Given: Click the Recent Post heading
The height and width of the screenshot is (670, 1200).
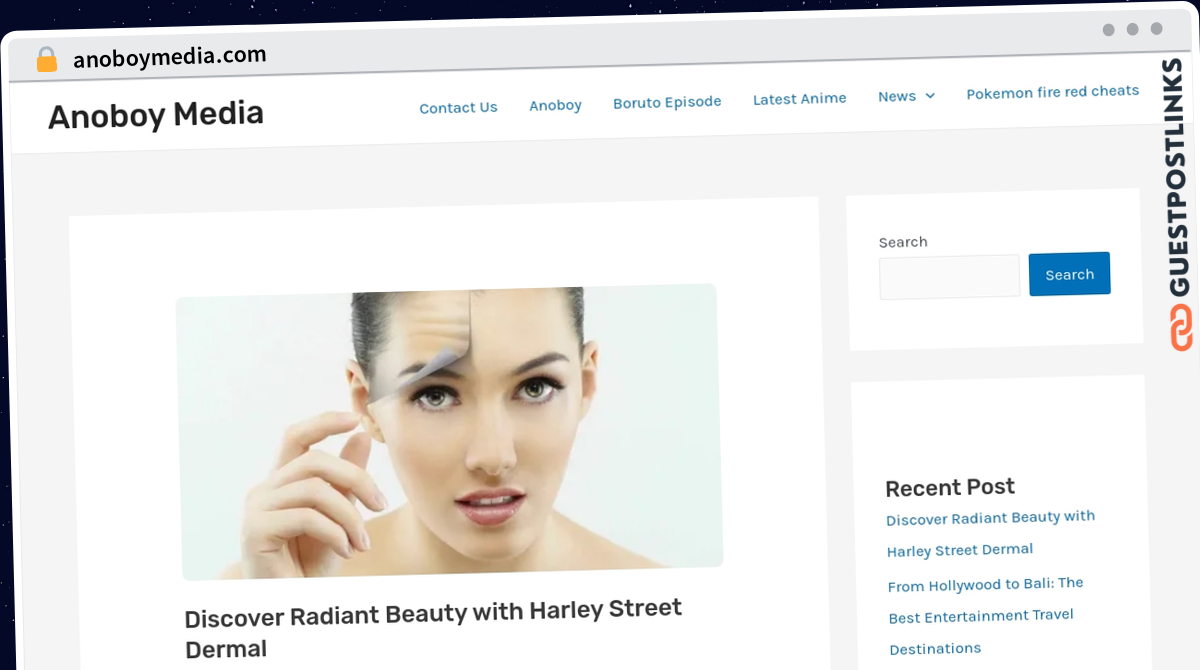Looking at the screenshot, I should 950,487.
